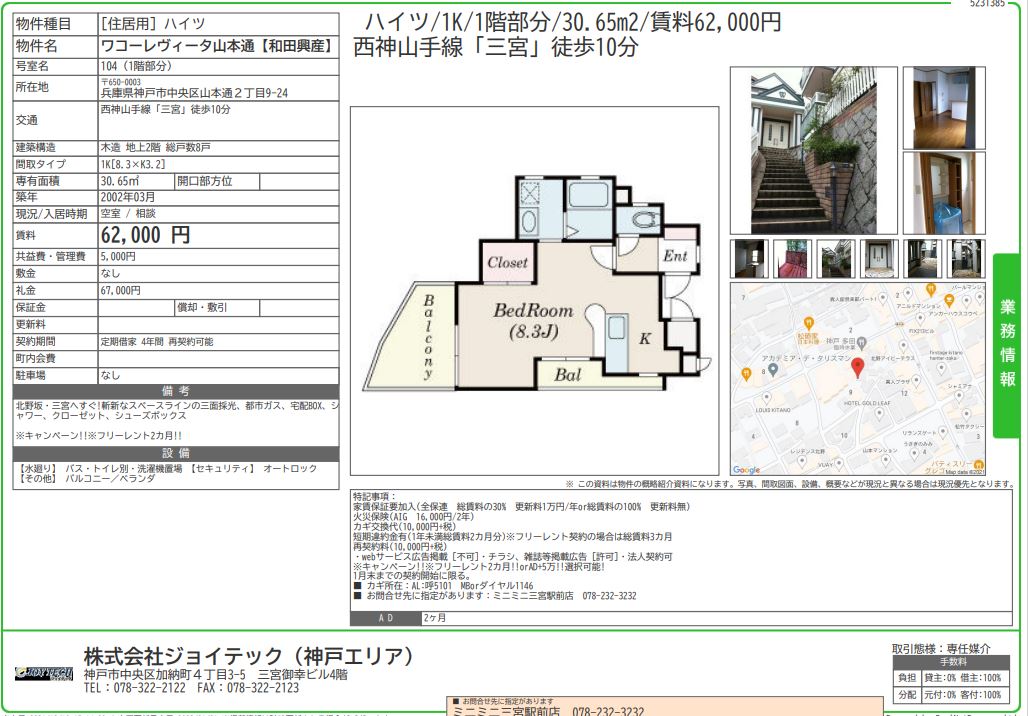
Task: Click the room number 104 (1階部分)
Action: pyautogui.click(x=136, y=66)
